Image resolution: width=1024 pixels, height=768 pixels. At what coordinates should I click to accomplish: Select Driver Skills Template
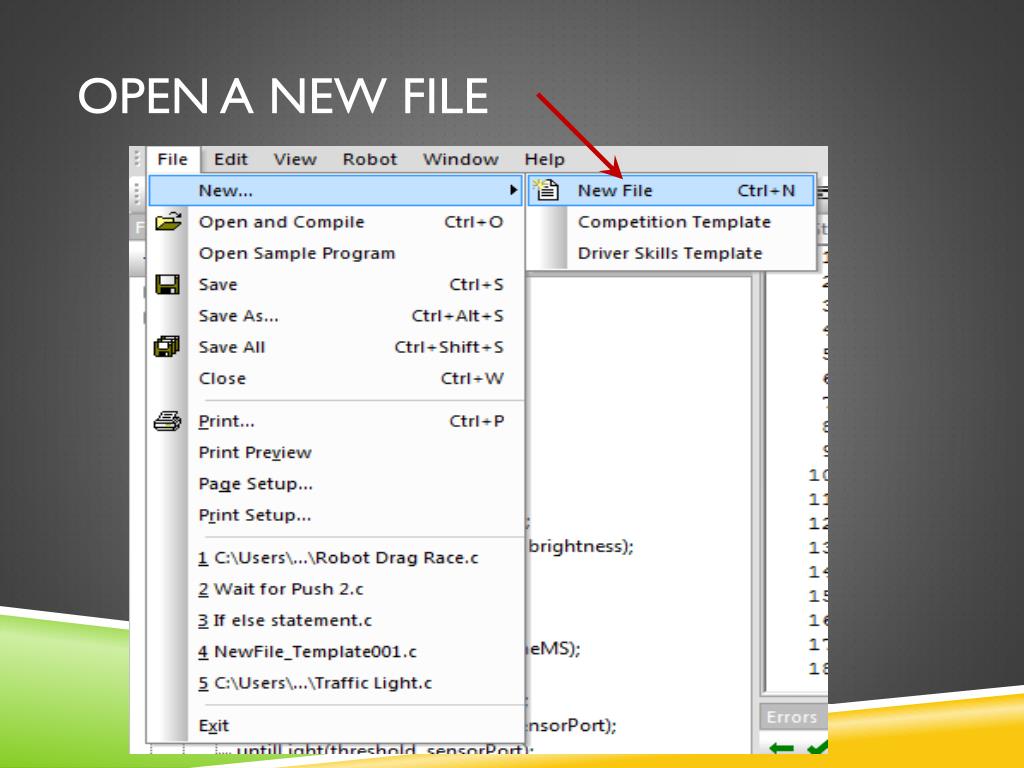point(670,253)
